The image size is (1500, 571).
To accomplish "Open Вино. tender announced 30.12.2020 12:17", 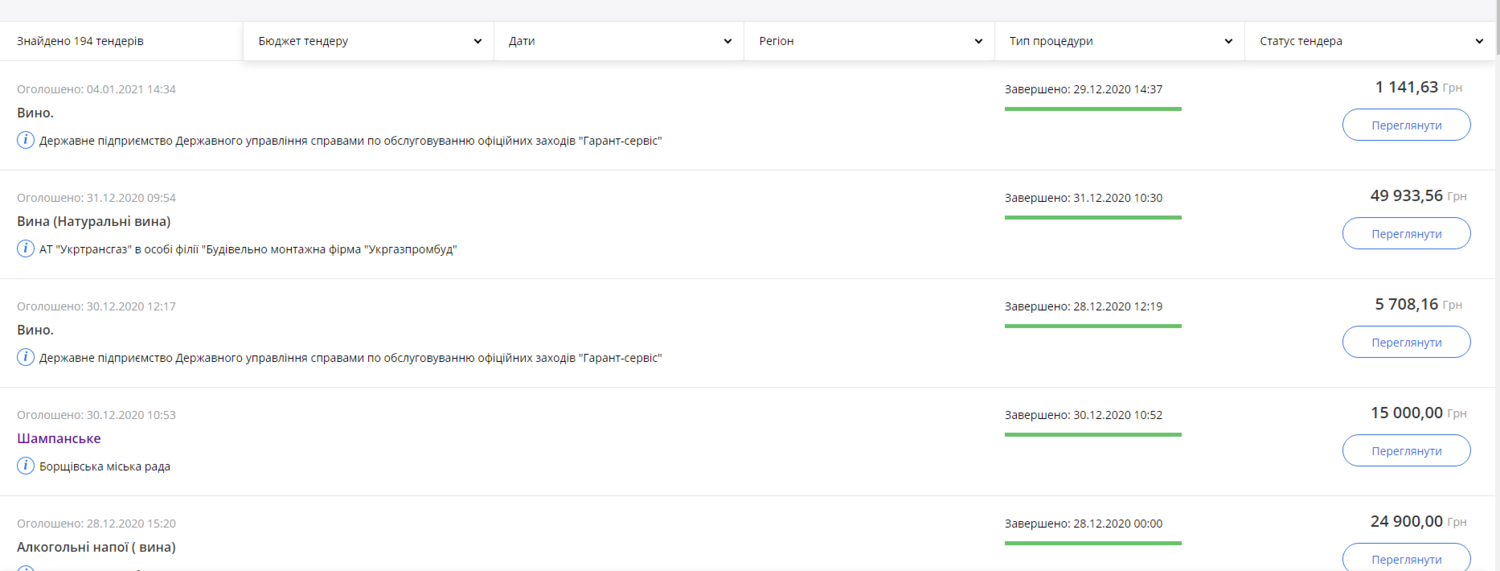I will click(35, 330).
